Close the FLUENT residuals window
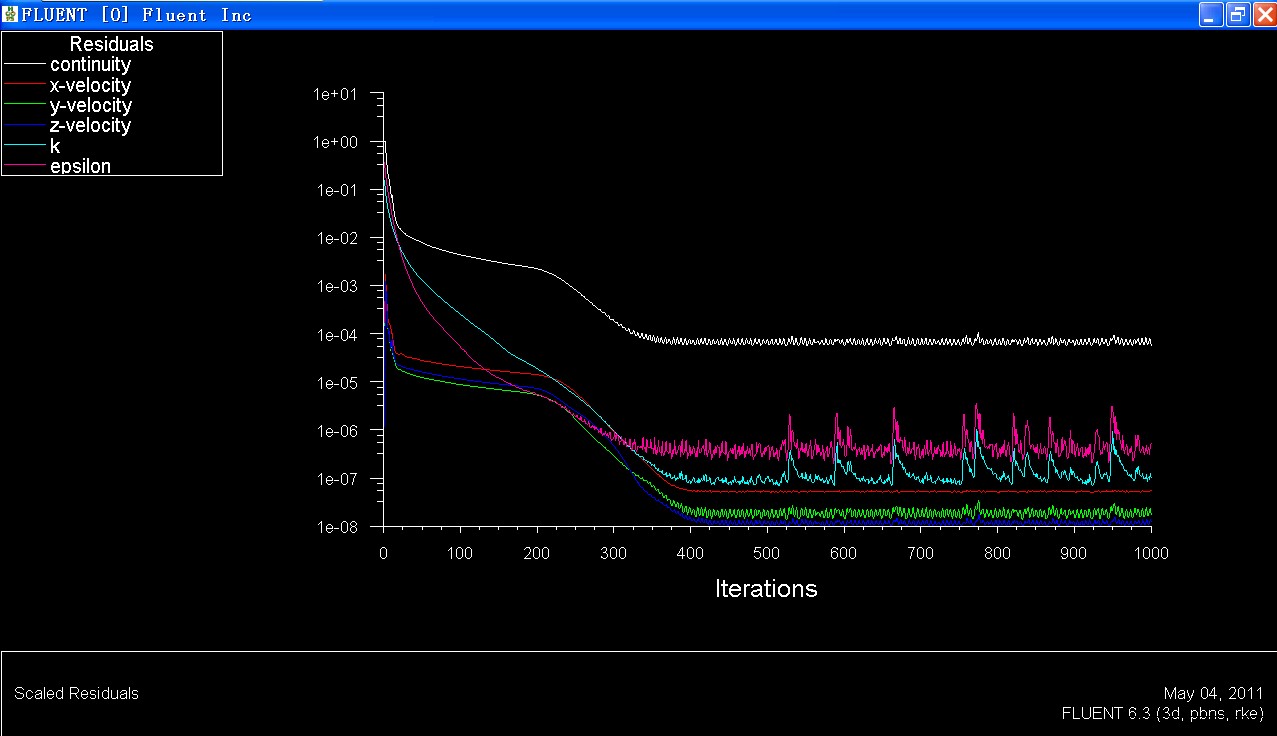 [x=1263, y=14]
